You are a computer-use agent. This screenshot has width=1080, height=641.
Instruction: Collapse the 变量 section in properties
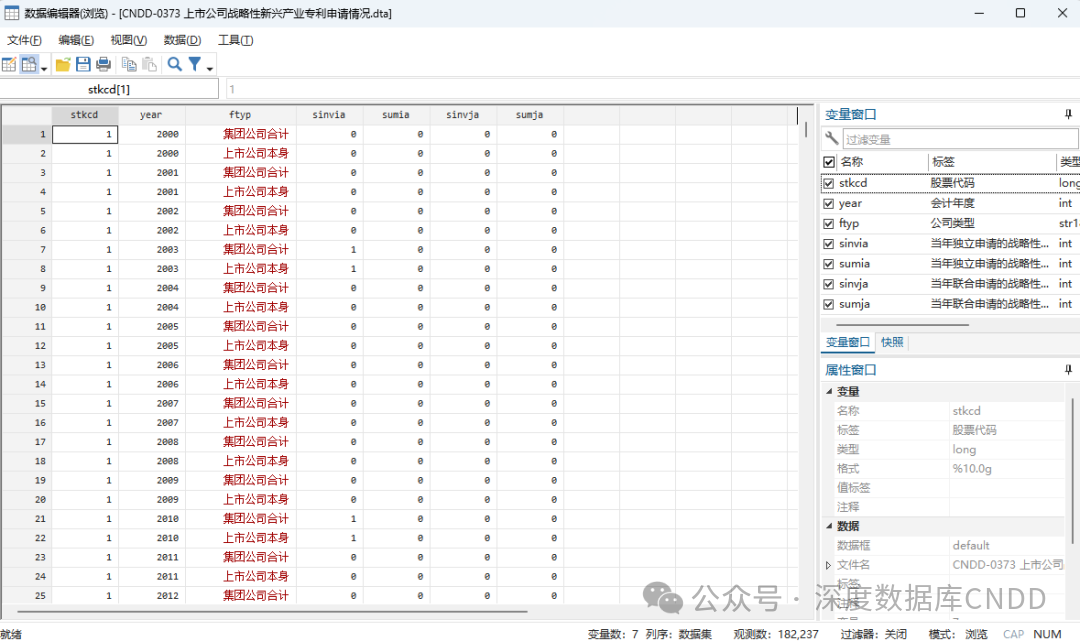point(828,391)
